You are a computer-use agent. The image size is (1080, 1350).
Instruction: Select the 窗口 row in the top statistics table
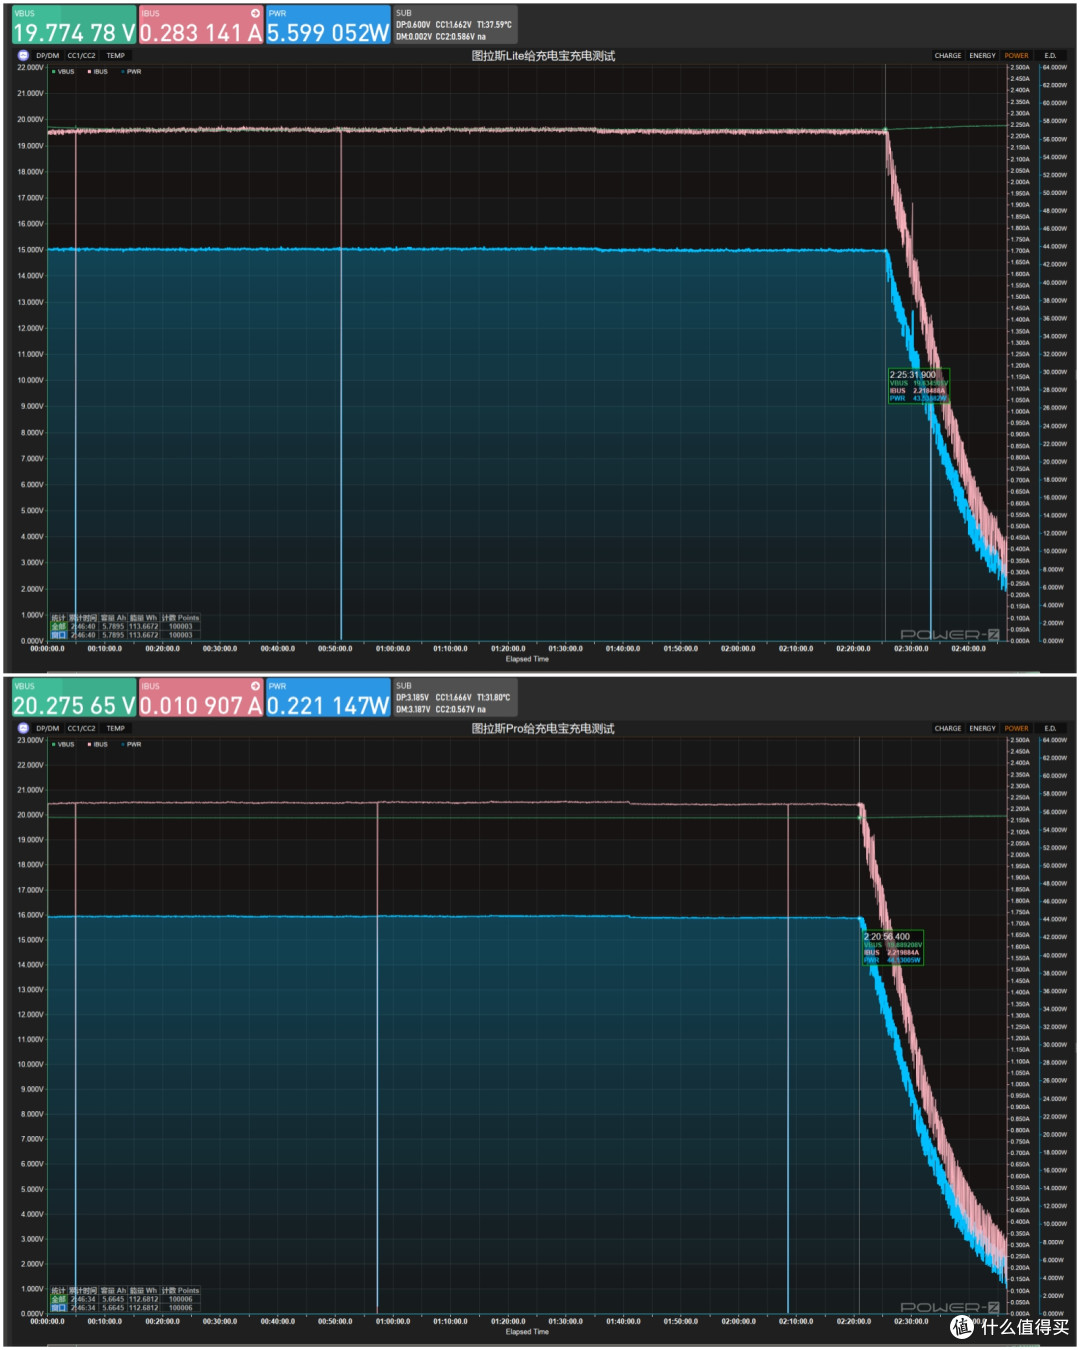coord(125,635)
